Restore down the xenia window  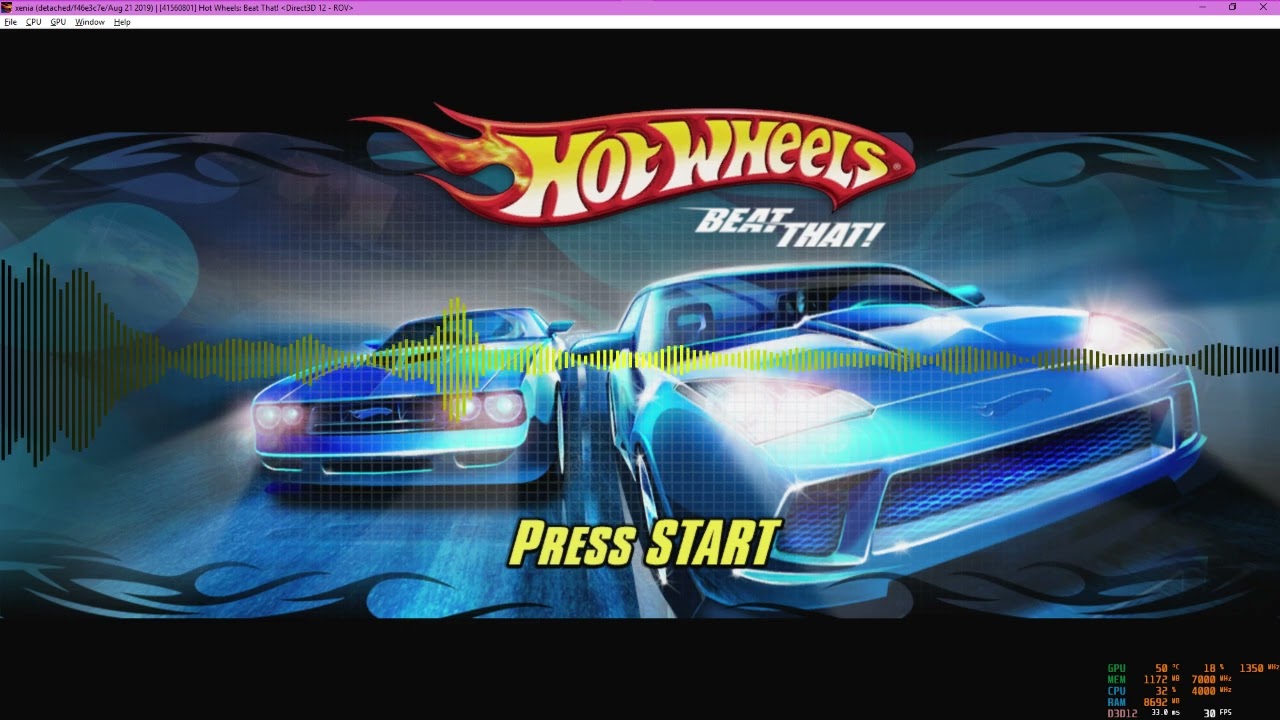tap(1232, 7)
